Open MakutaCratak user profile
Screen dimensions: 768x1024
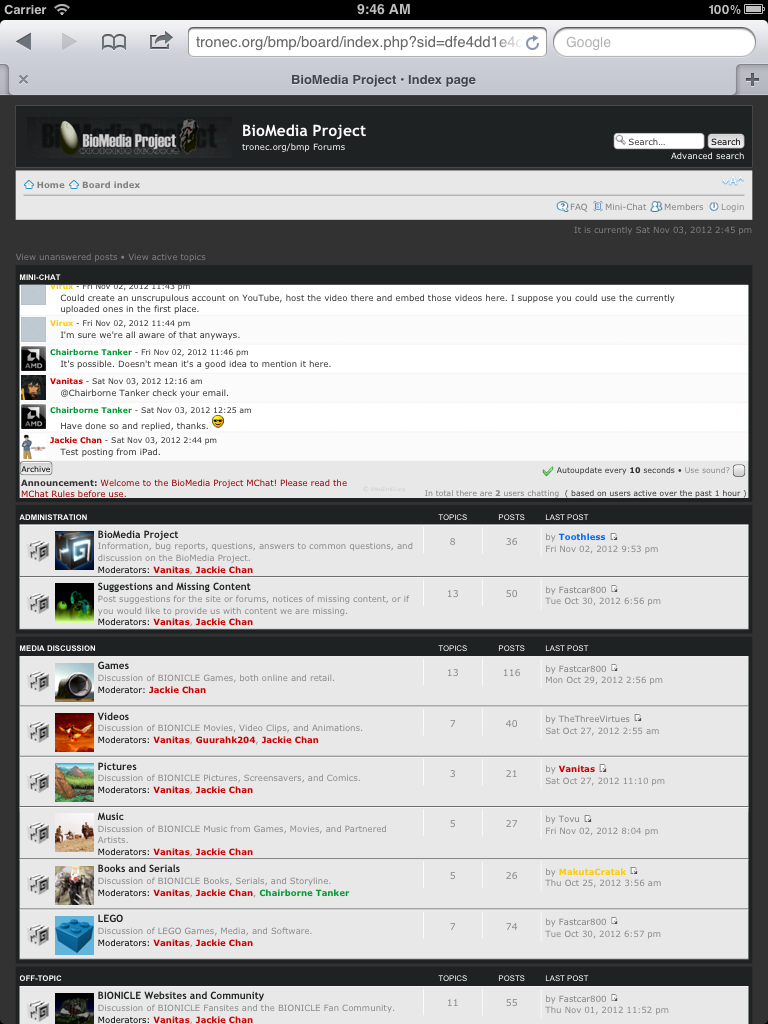592,872
